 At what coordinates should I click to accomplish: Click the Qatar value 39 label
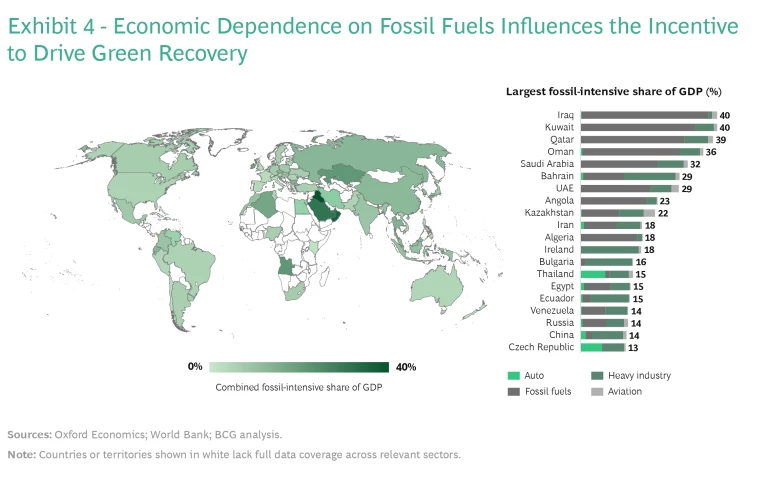(x=720, y=140)
